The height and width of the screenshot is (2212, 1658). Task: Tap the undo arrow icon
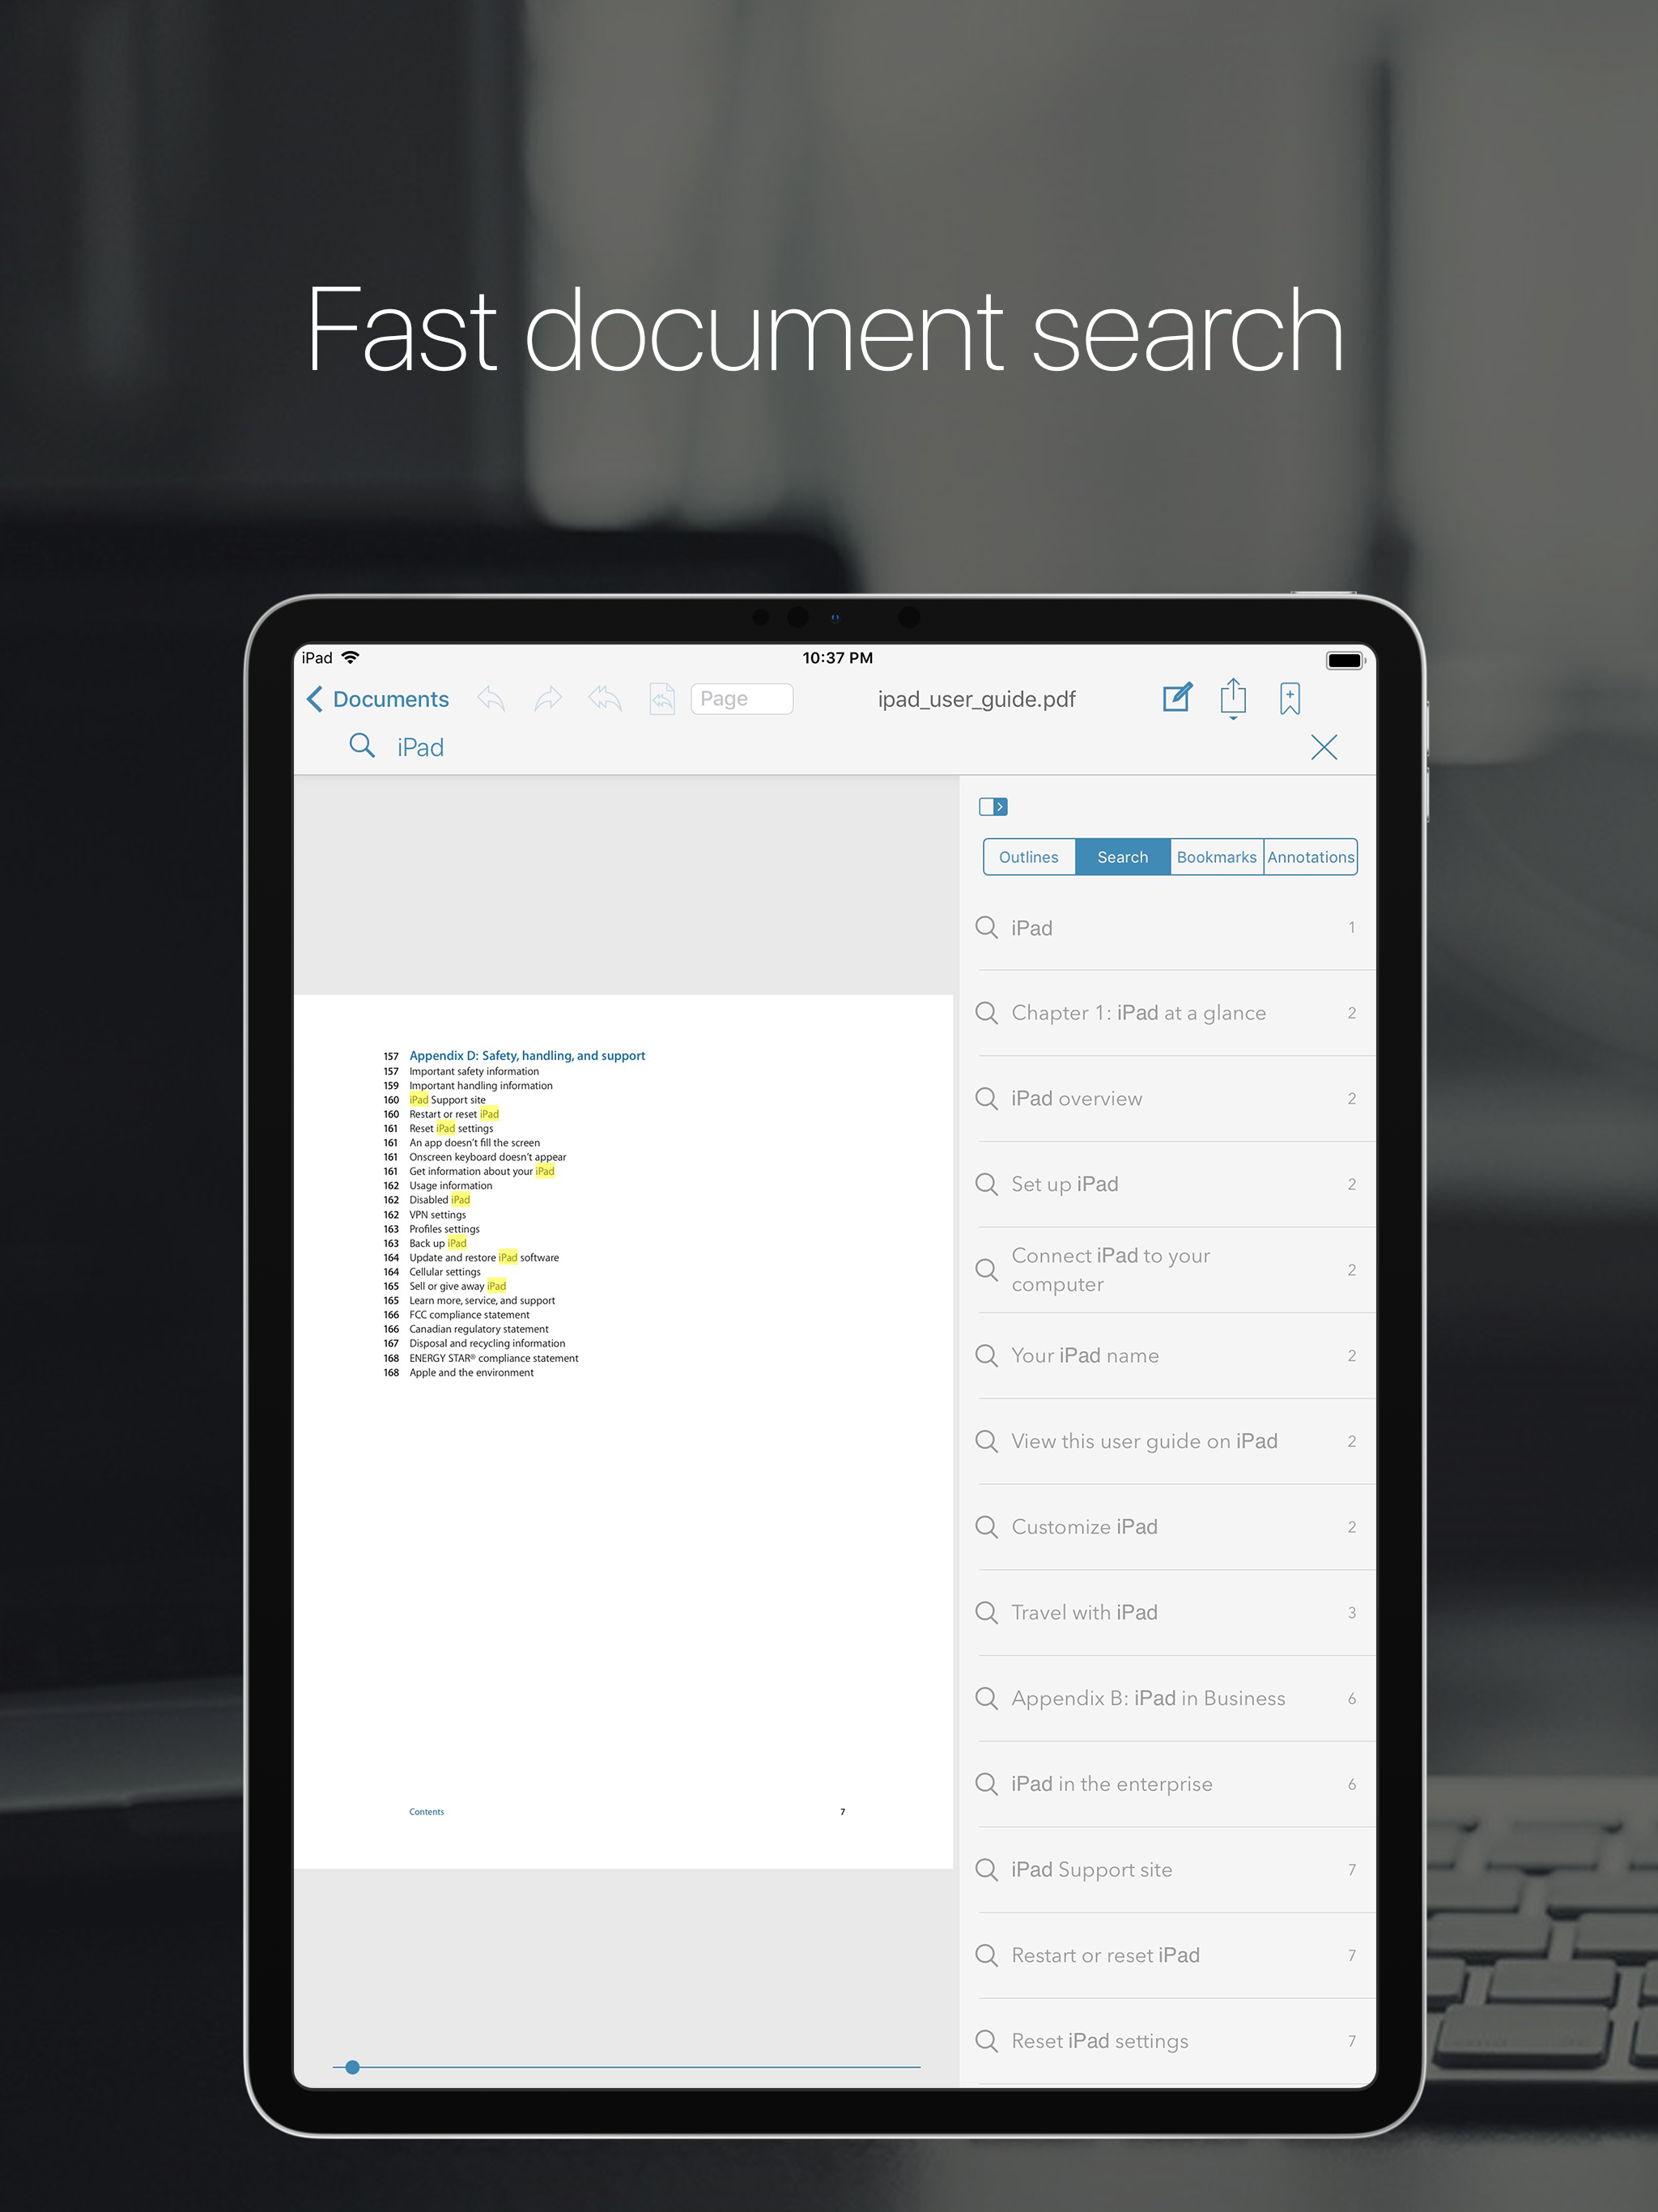[x=490, y=699]
